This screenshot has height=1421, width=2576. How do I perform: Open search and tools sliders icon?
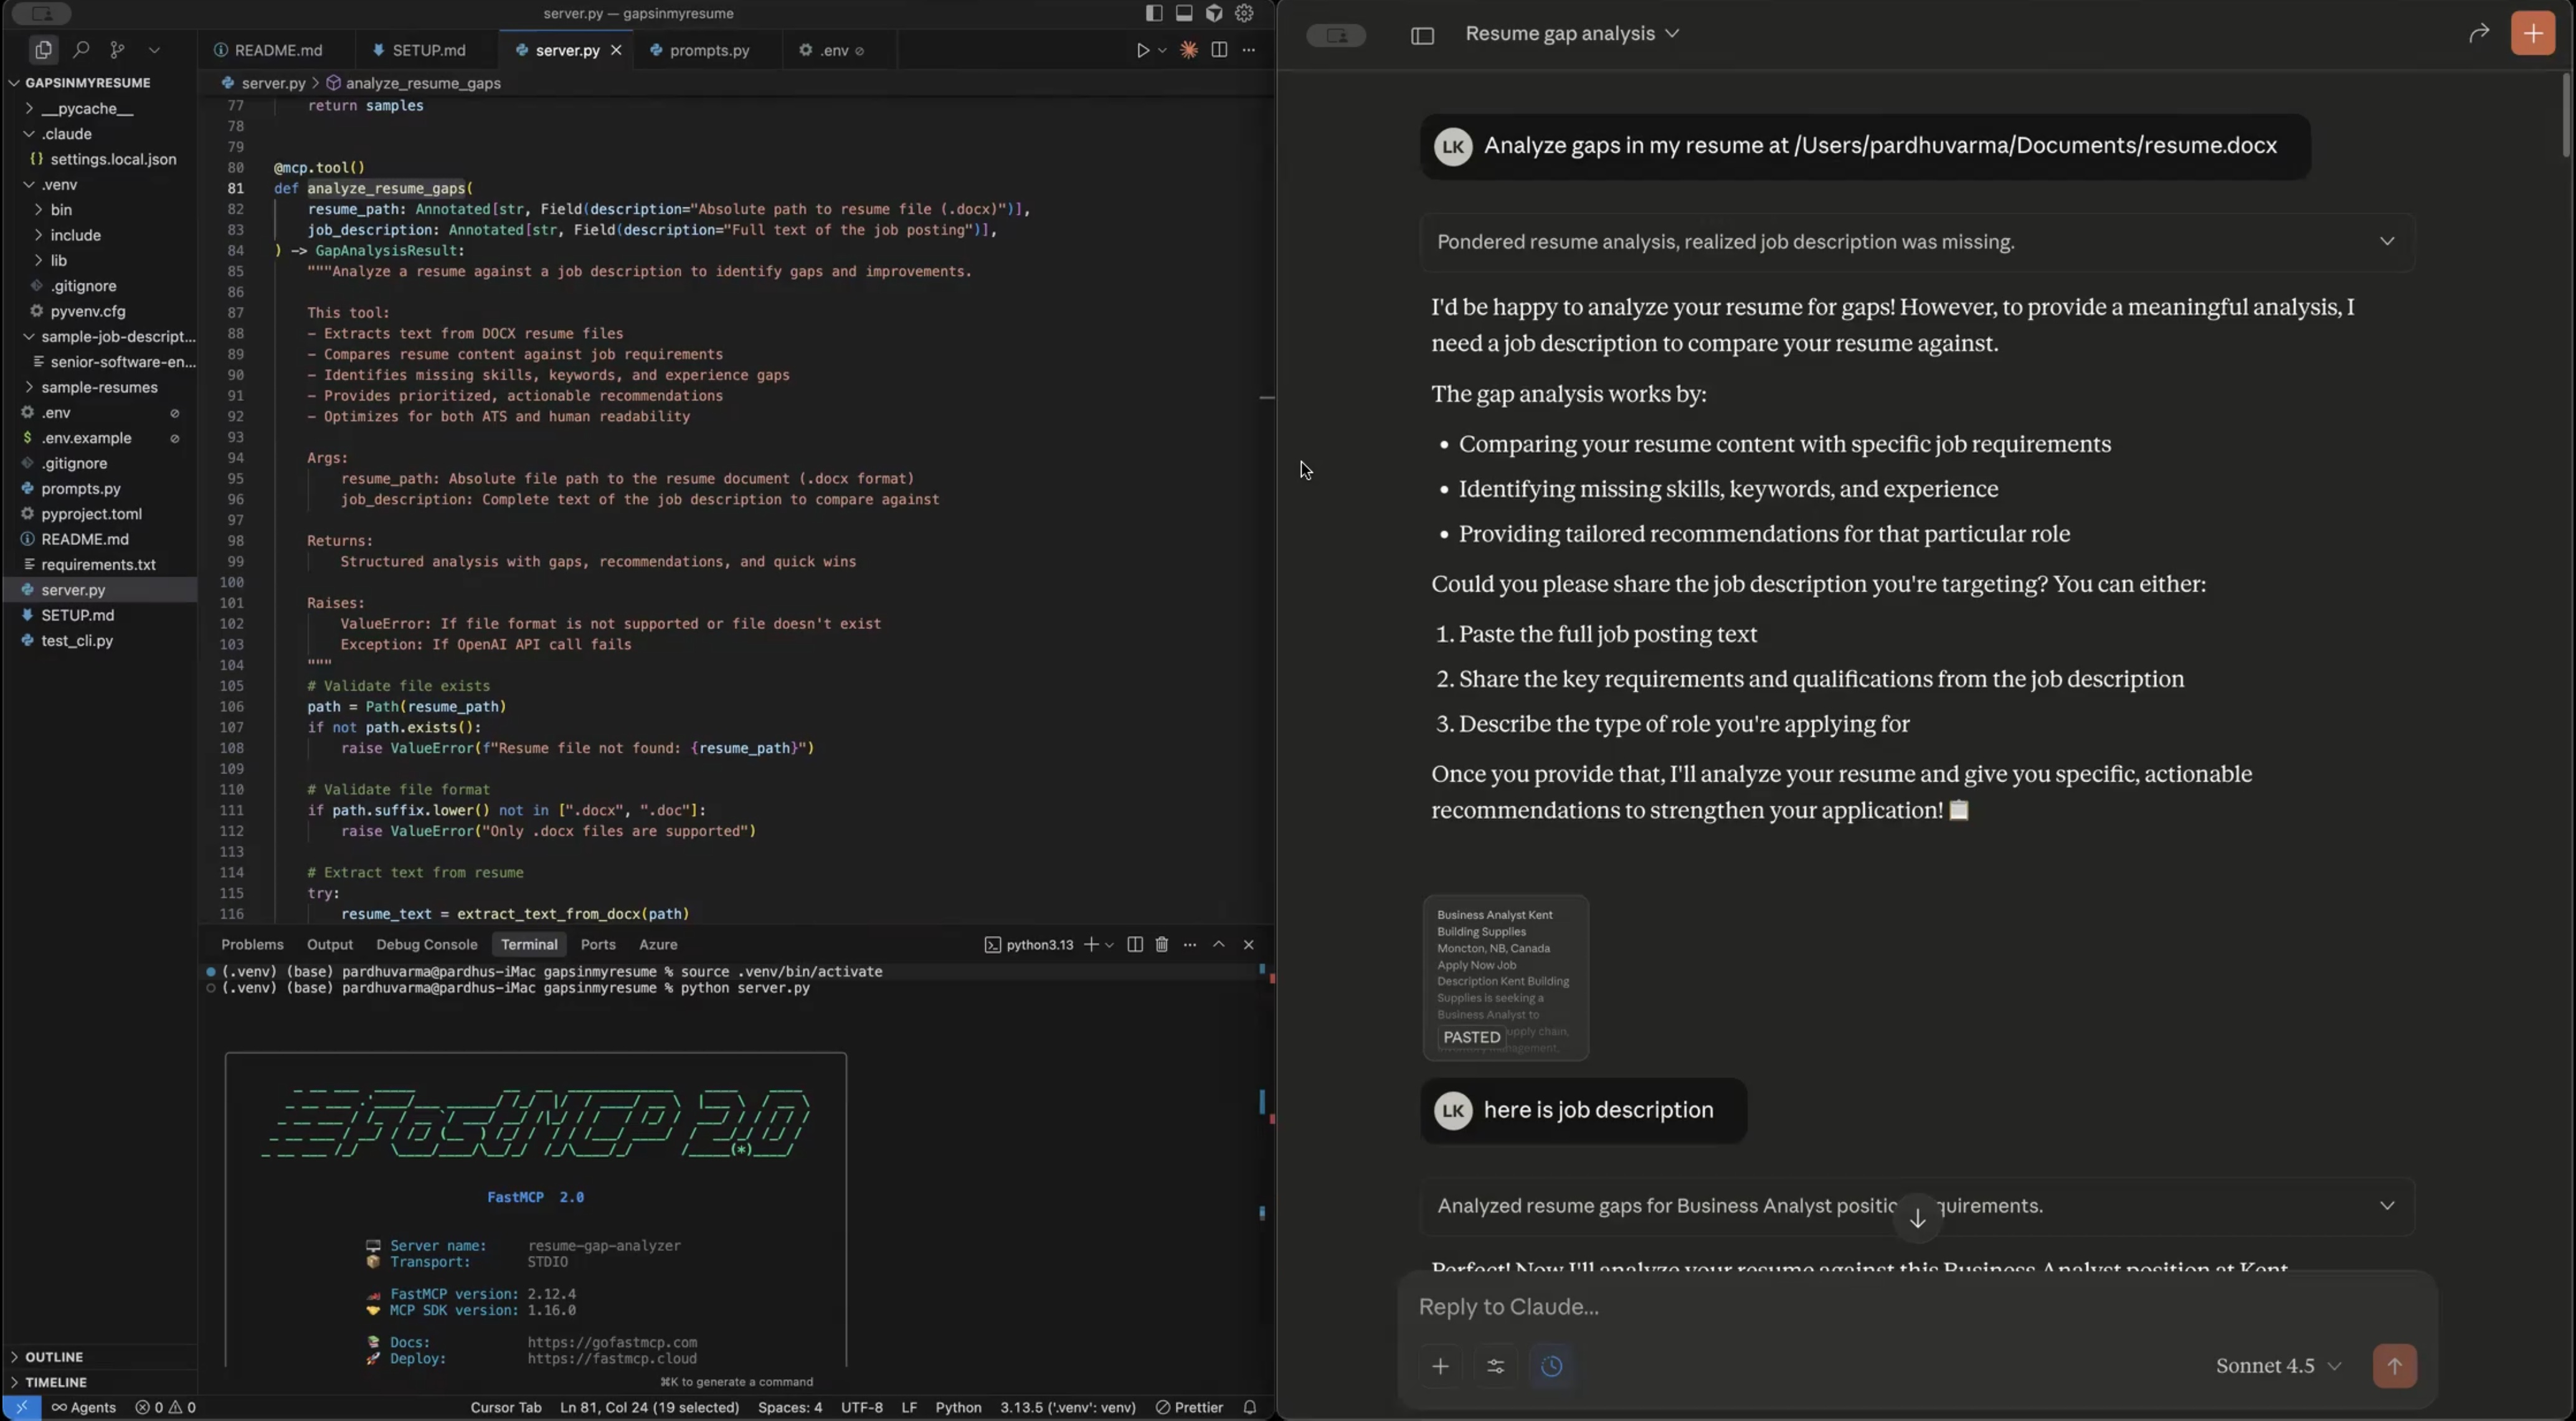(x=1495, y=1366)
